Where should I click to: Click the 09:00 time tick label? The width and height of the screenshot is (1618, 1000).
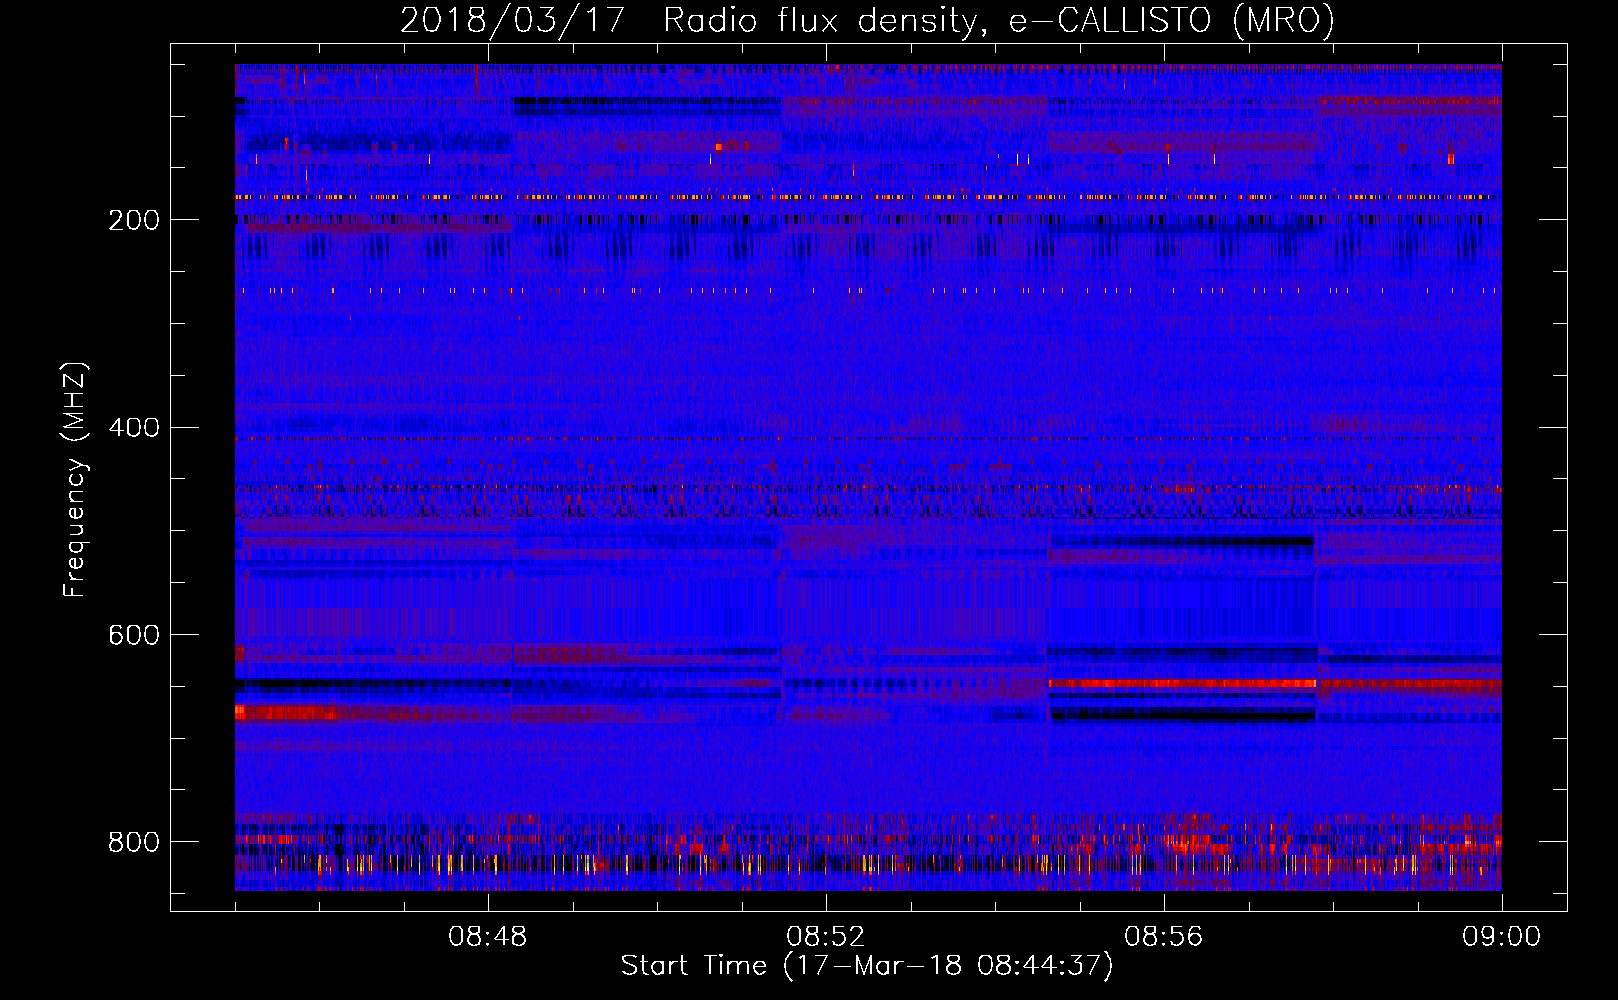click(x=1501, y=937)
